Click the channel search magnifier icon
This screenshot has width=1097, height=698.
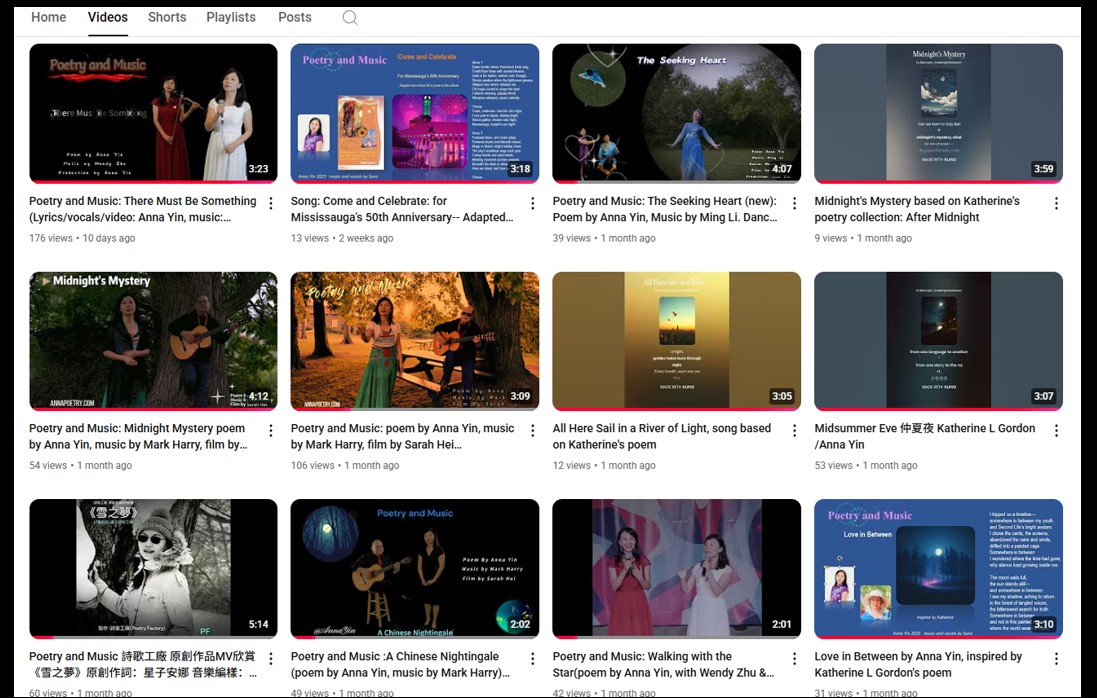coord(350,18)
